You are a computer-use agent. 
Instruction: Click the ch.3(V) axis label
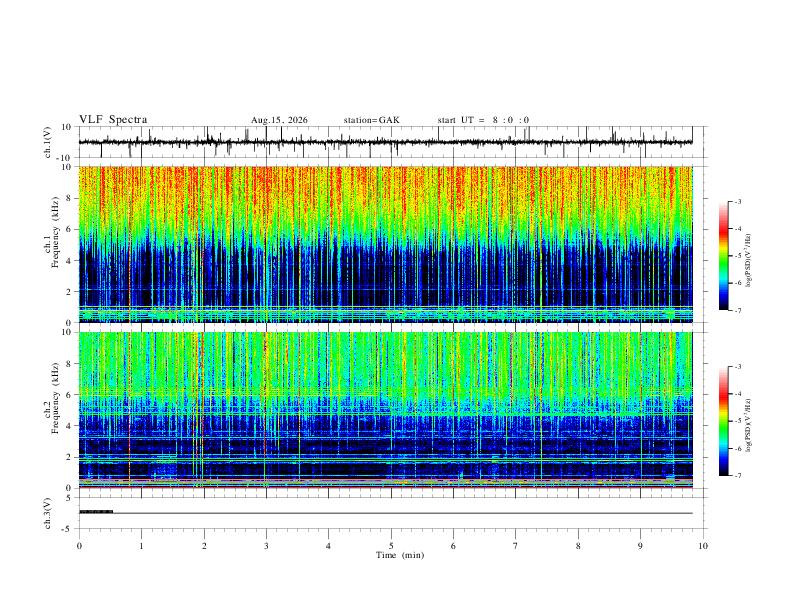coord(48,513)
